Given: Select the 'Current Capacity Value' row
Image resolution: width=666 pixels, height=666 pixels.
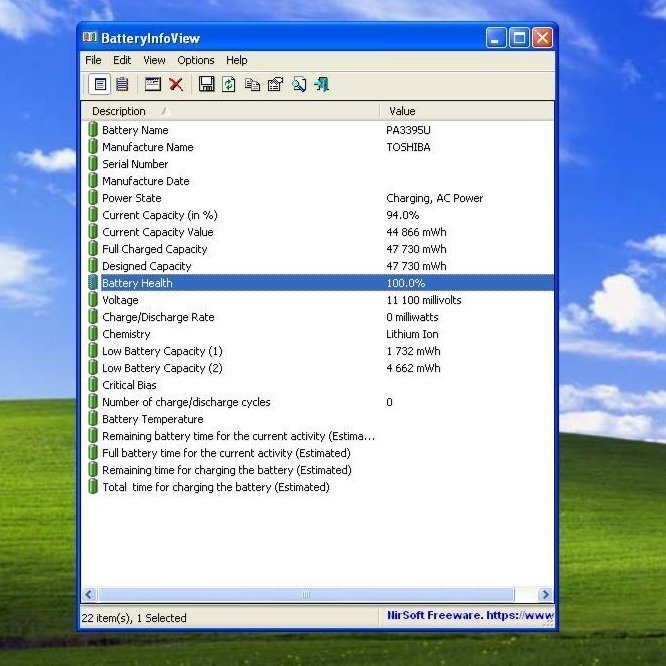Looking at the screenshot, I should point(317,232).
